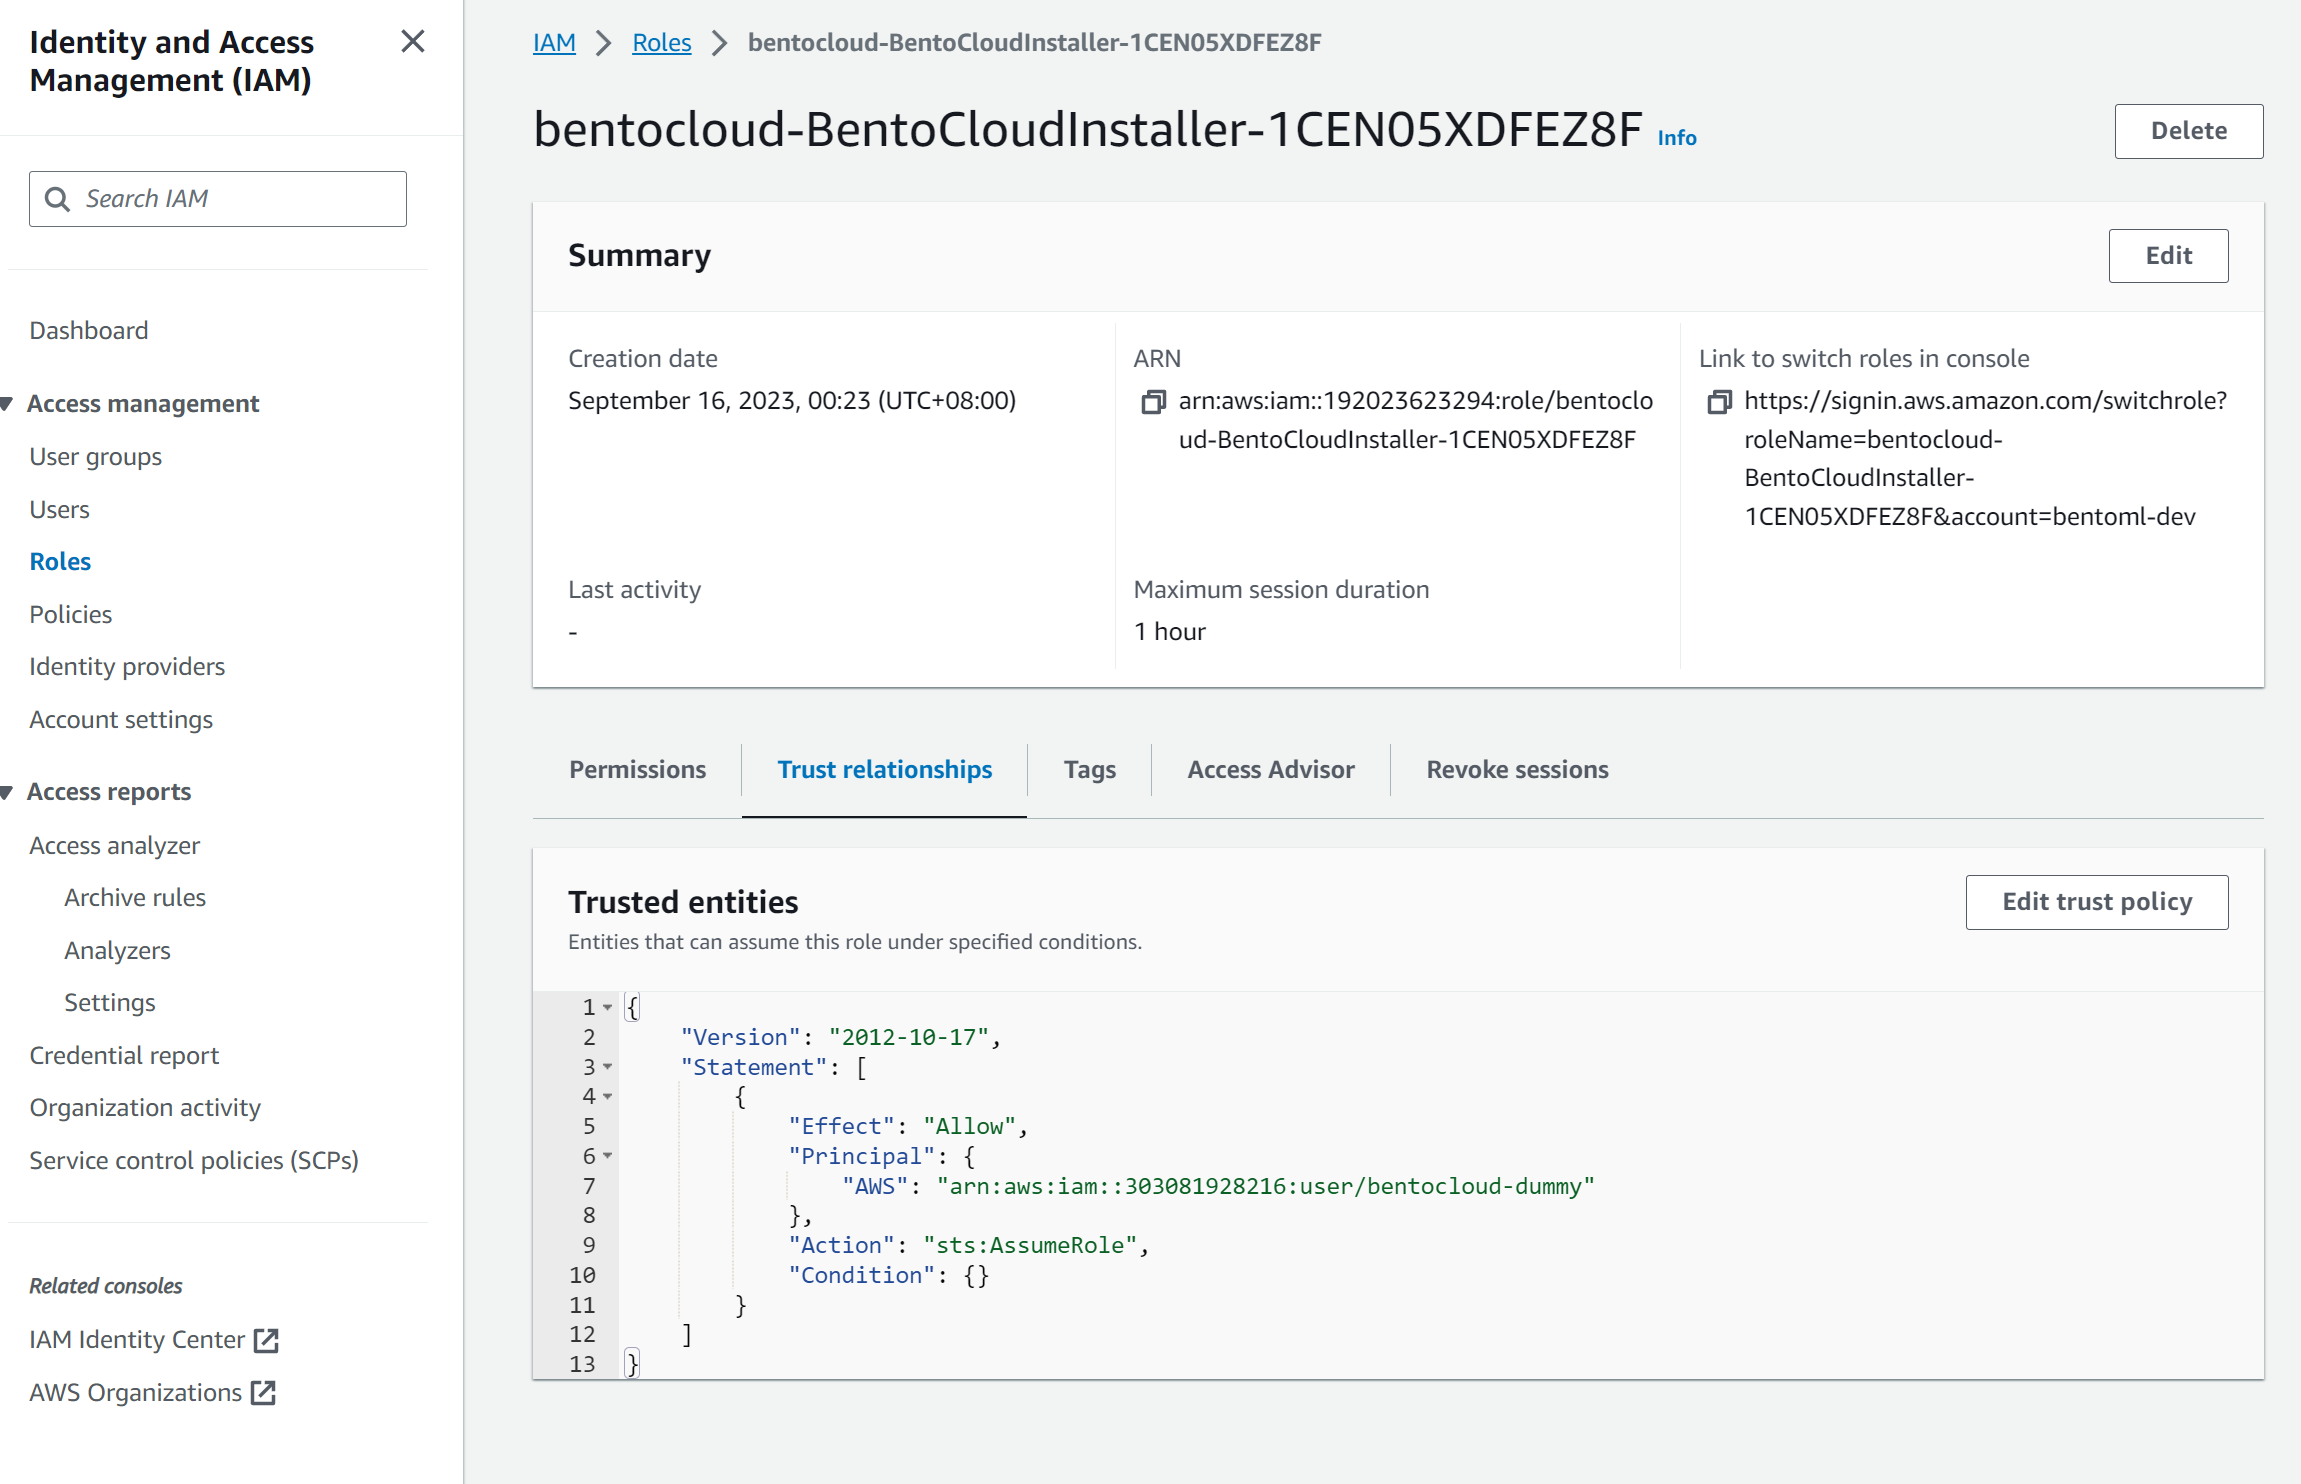Screen dimensions: 2301x1484
Task: Open IAM Identity Center external link icon
Action: pos(266,1341)
